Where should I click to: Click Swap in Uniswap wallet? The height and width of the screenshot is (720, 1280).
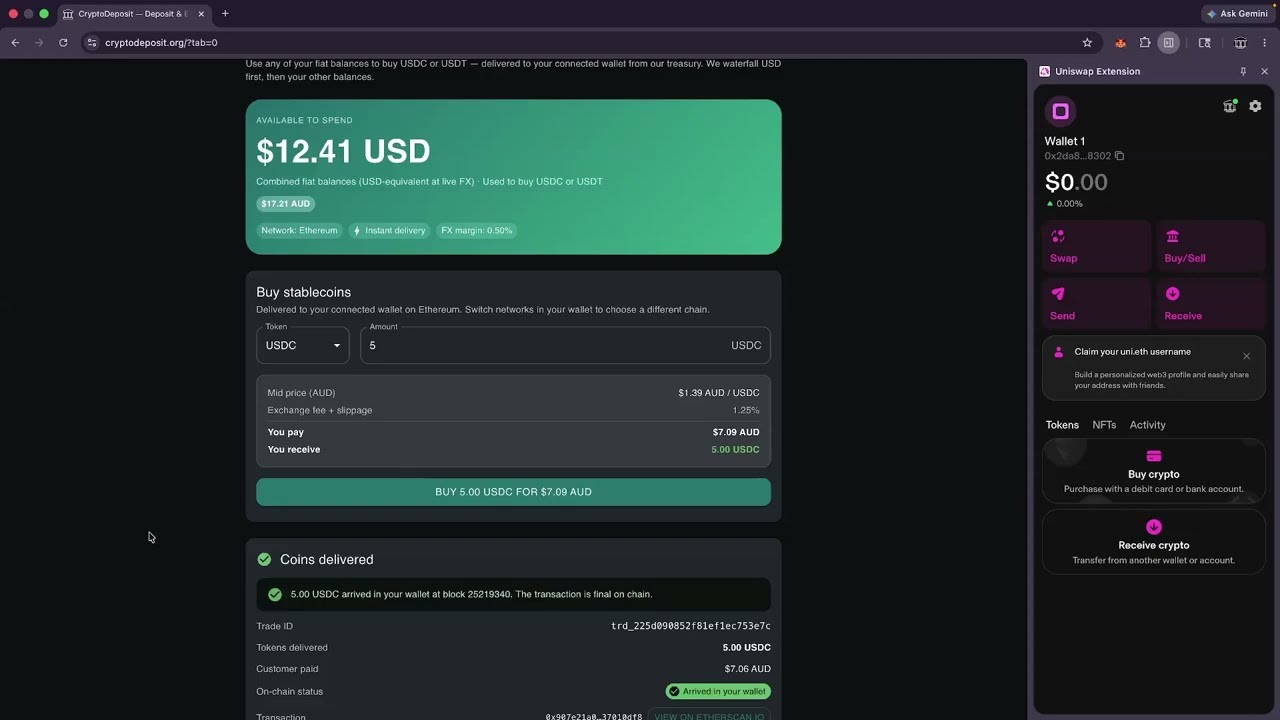point(1097,246)
